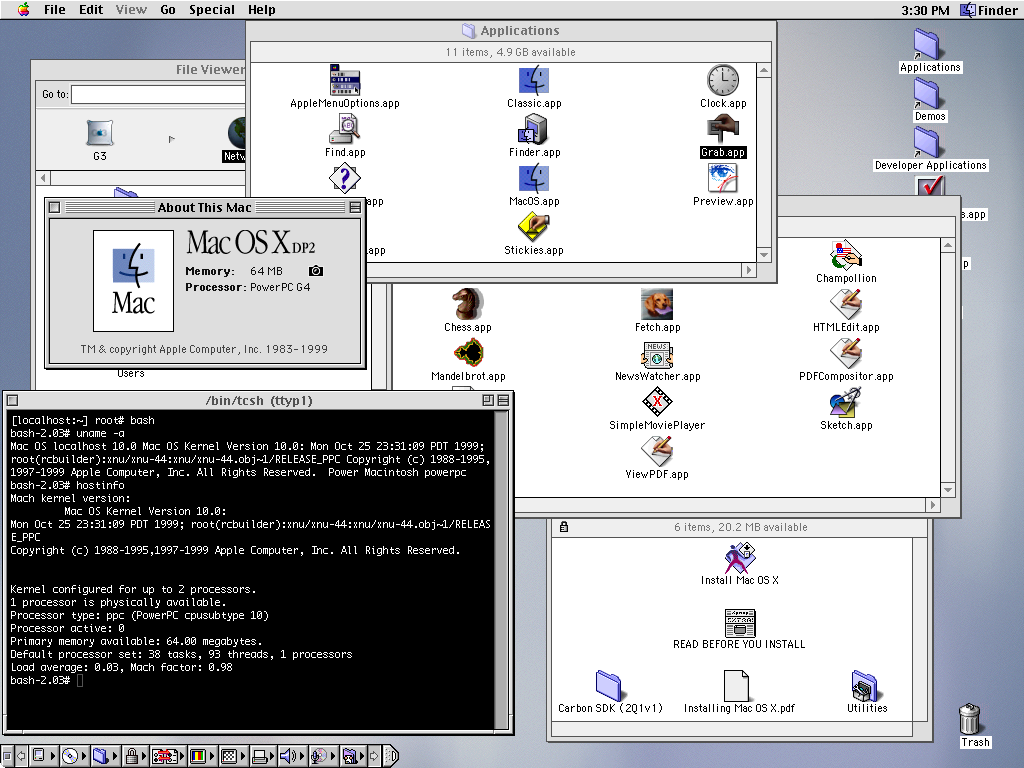1024x768 pixels.
Task: Click the File Viewer's left scroll arrow
Action: point(44,178)
